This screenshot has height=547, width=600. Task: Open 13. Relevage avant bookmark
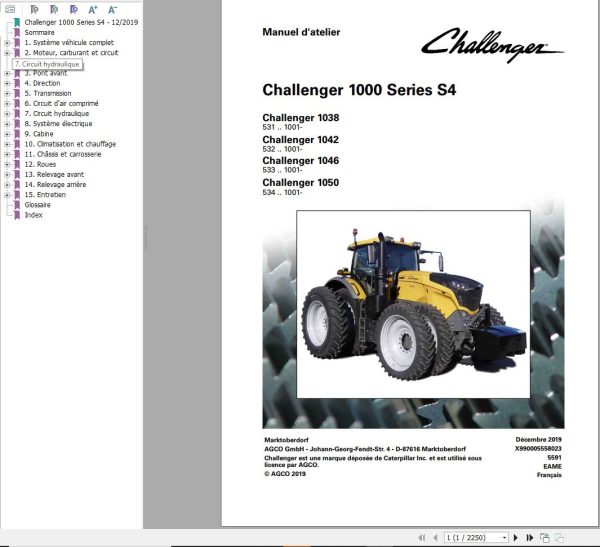[54, 175]
